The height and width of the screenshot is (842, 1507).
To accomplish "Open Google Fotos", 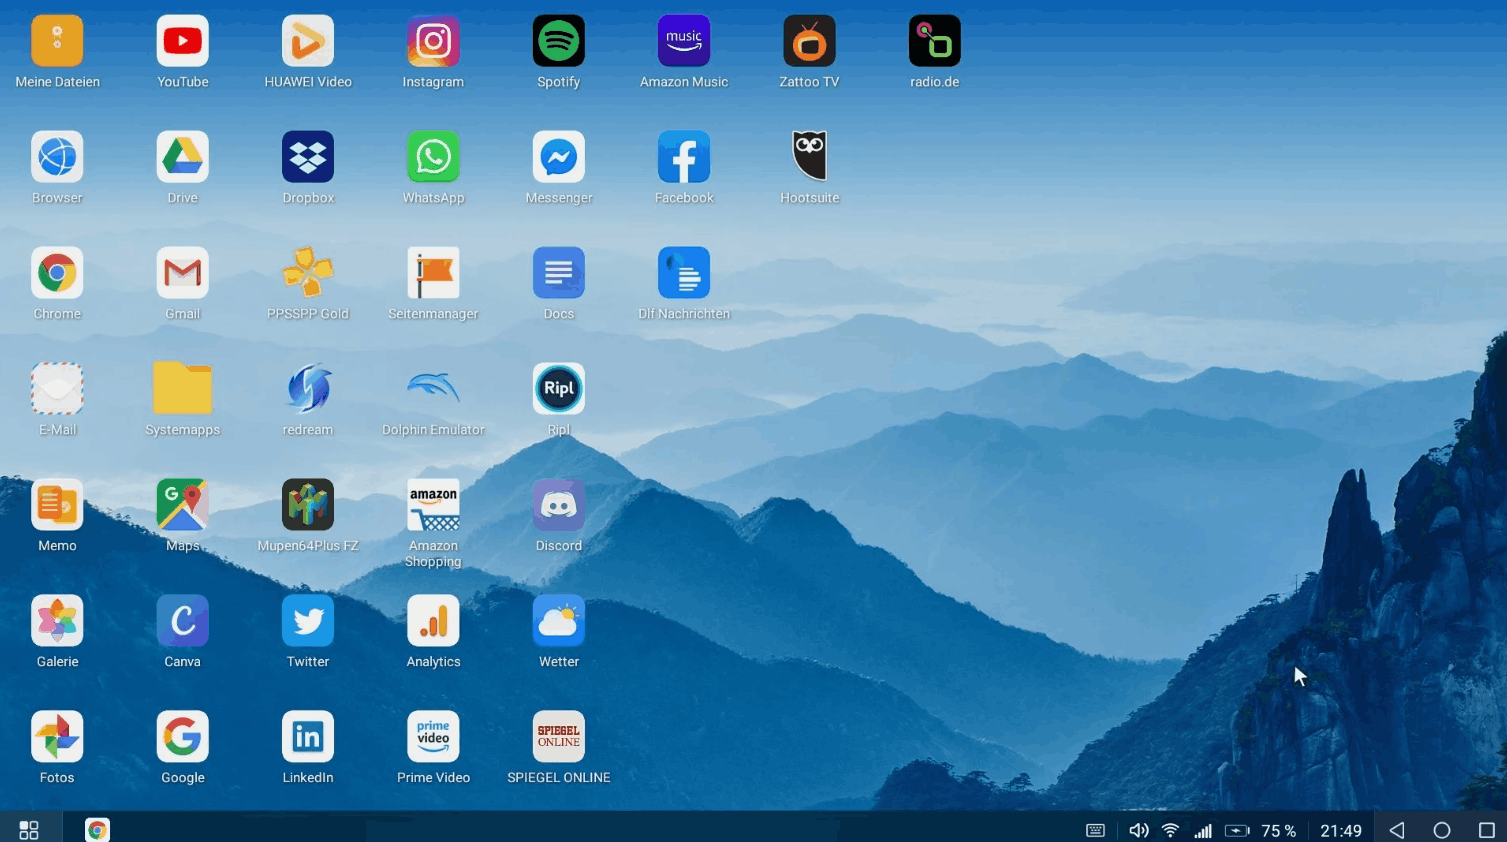I will click(x=57, y=737).
